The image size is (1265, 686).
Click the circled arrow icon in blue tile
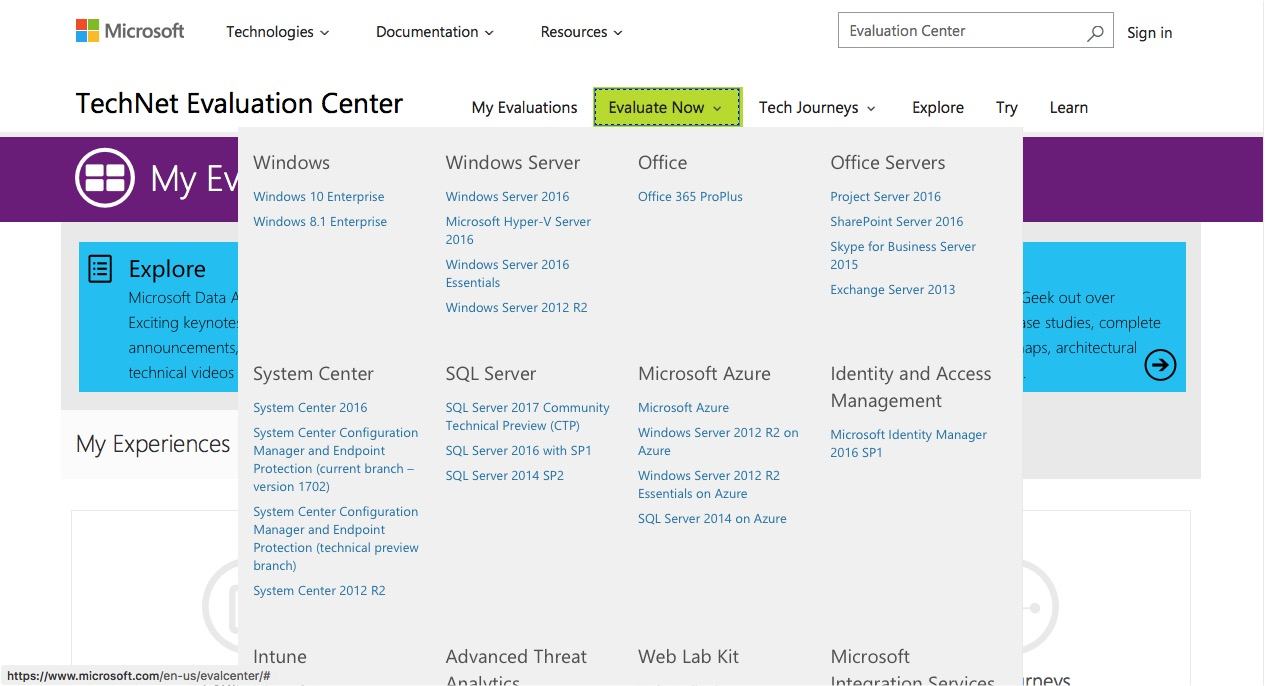[1160, 365]
